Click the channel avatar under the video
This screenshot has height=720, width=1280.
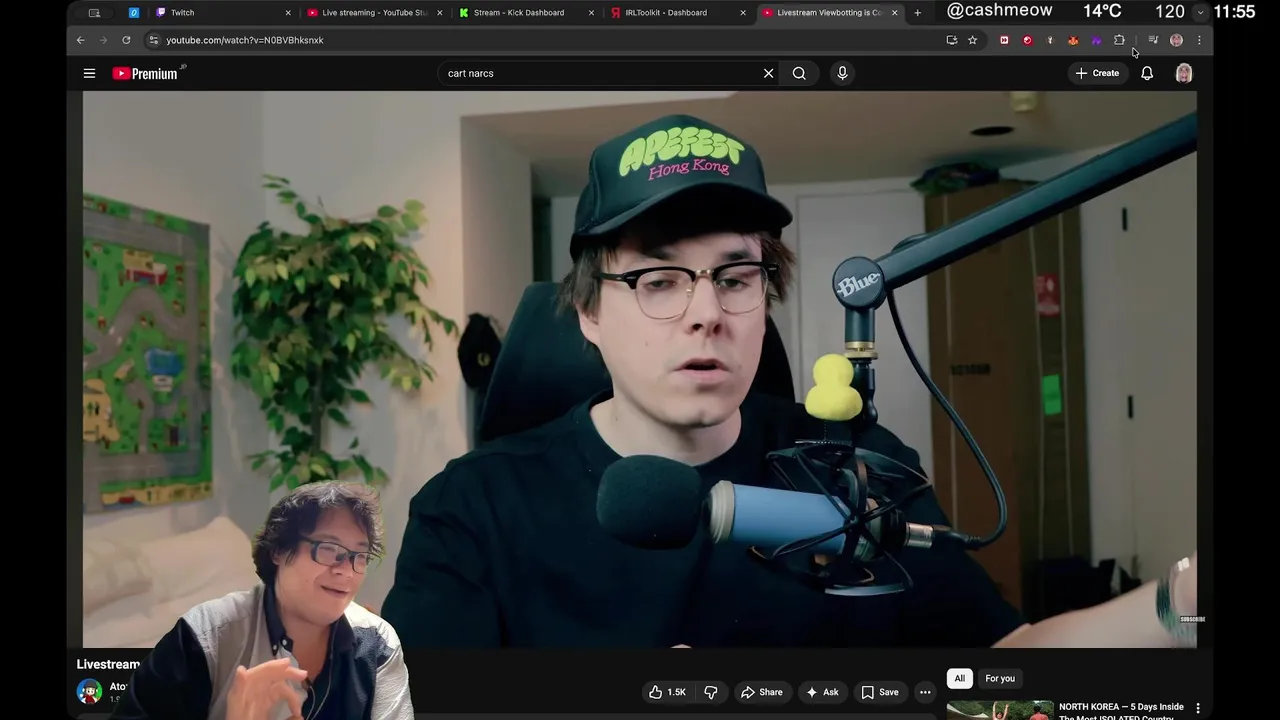click(x=89, y=691)
